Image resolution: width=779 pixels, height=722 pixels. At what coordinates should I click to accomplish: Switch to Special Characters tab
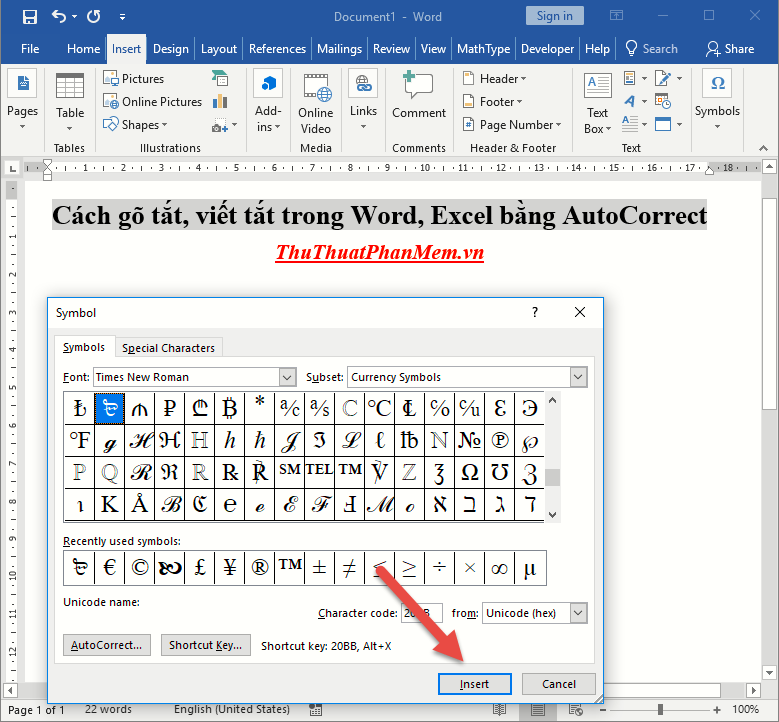pyautogui.click(x=168, y=348)
